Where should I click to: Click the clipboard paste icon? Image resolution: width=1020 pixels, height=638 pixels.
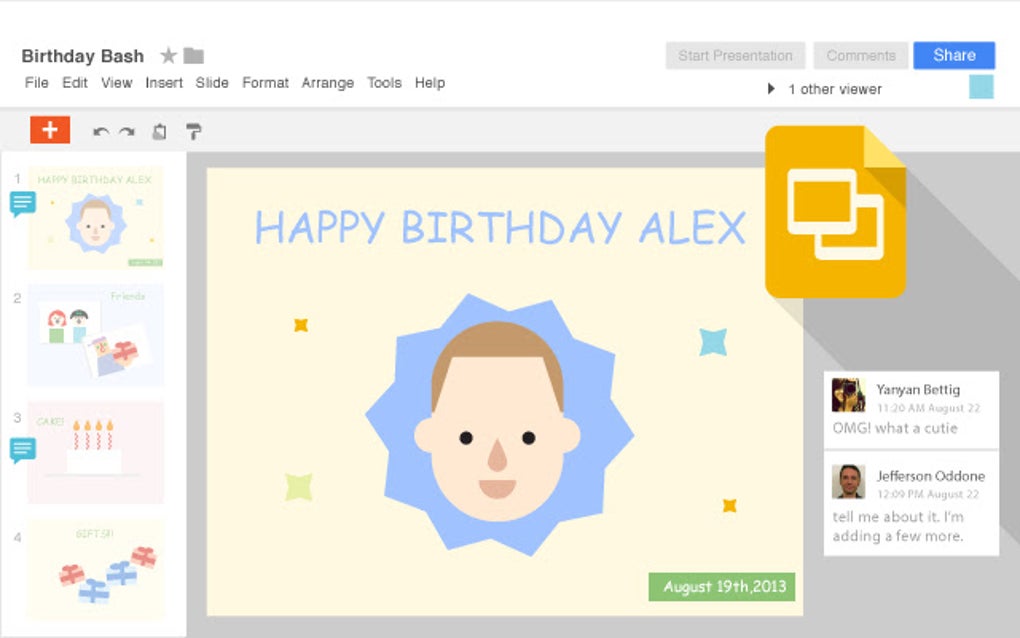[159, 130]
